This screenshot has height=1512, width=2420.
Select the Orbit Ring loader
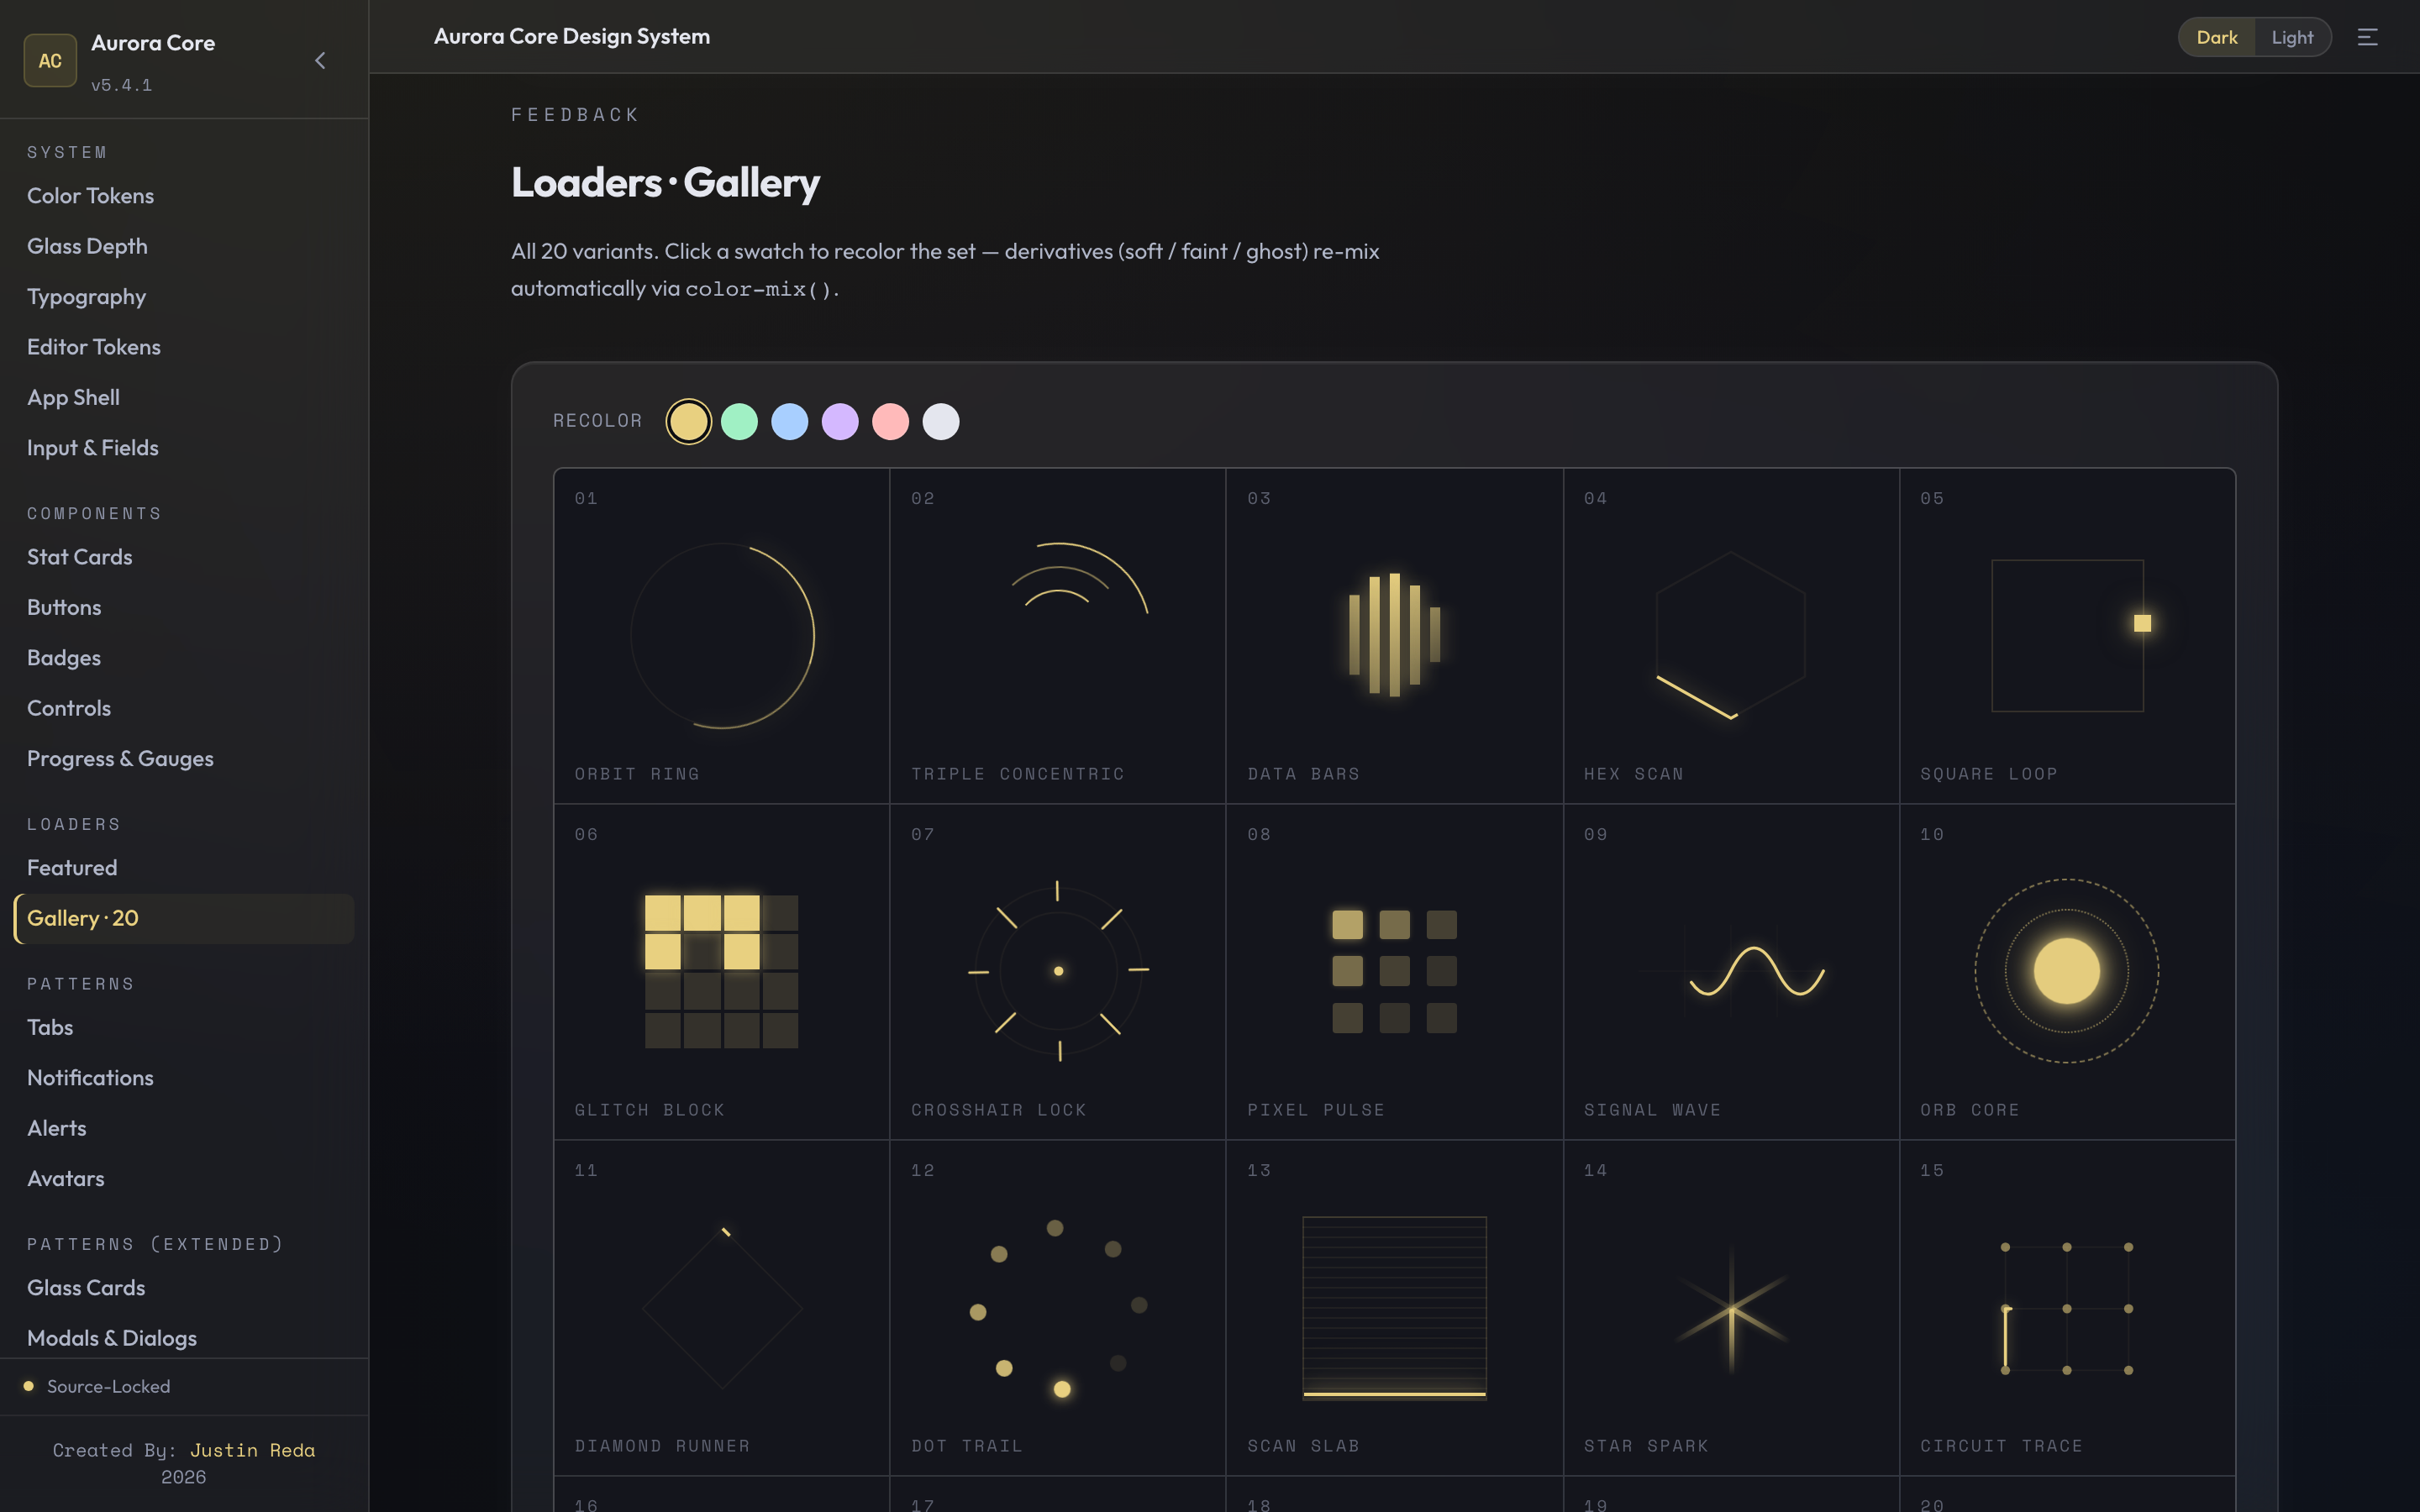tap(722, 636)
